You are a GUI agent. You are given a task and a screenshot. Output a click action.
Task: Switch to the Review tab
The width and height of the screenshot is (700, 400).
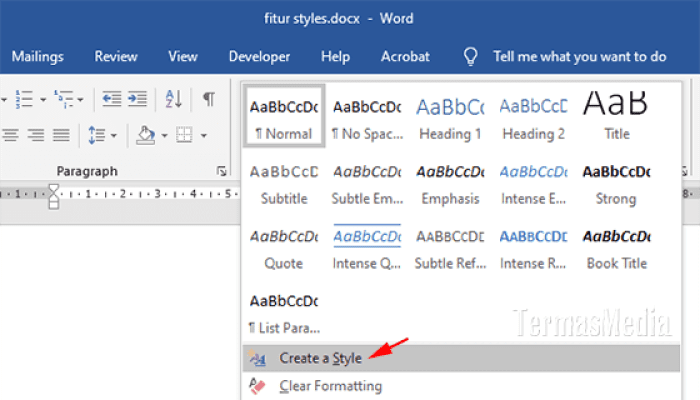click(x=116, y=57)
